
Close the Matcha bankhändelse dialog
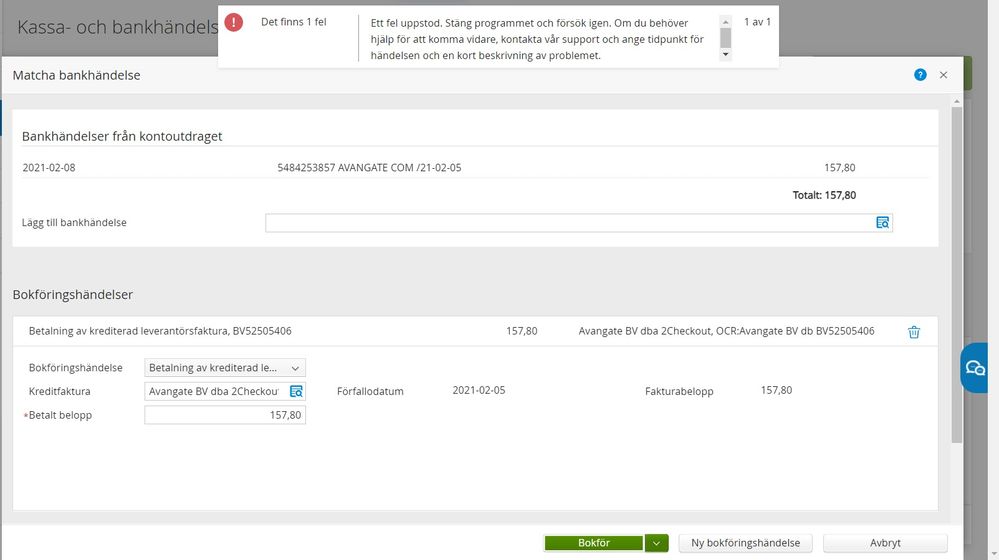tap(944, 75)
